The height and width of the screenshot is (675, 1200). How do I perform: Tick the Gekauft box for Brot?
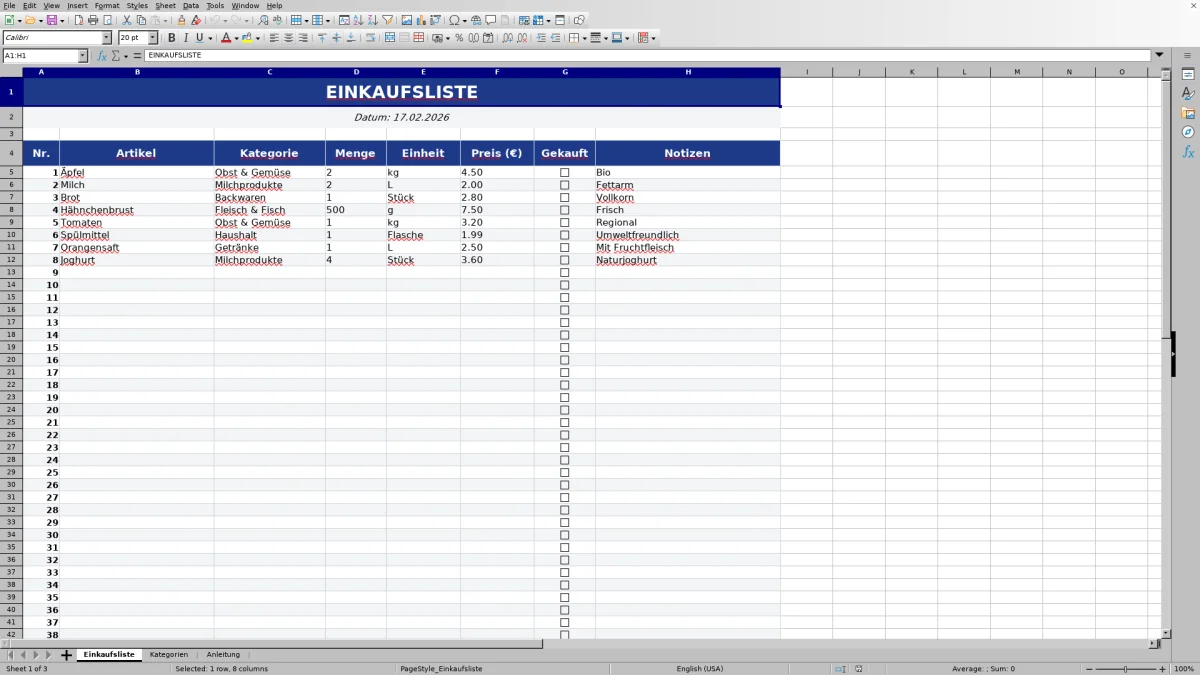point(565,197)
